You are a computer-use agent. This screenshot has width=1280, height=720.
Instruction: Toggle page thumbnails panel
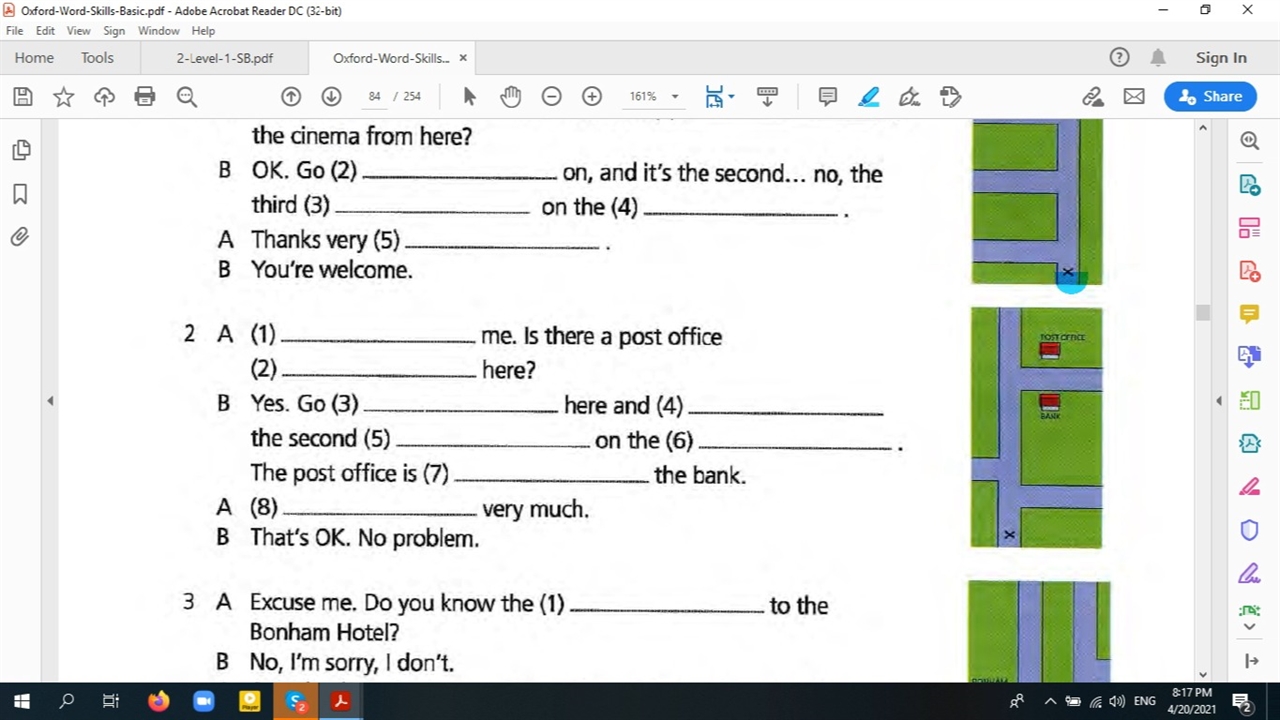tap(20, 150)
